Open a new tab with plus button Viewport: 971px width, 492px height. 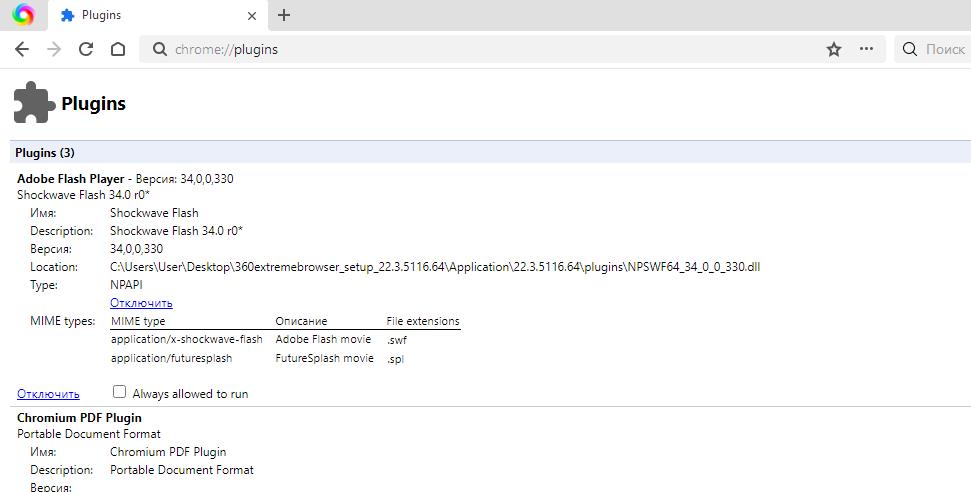[284, 15]
